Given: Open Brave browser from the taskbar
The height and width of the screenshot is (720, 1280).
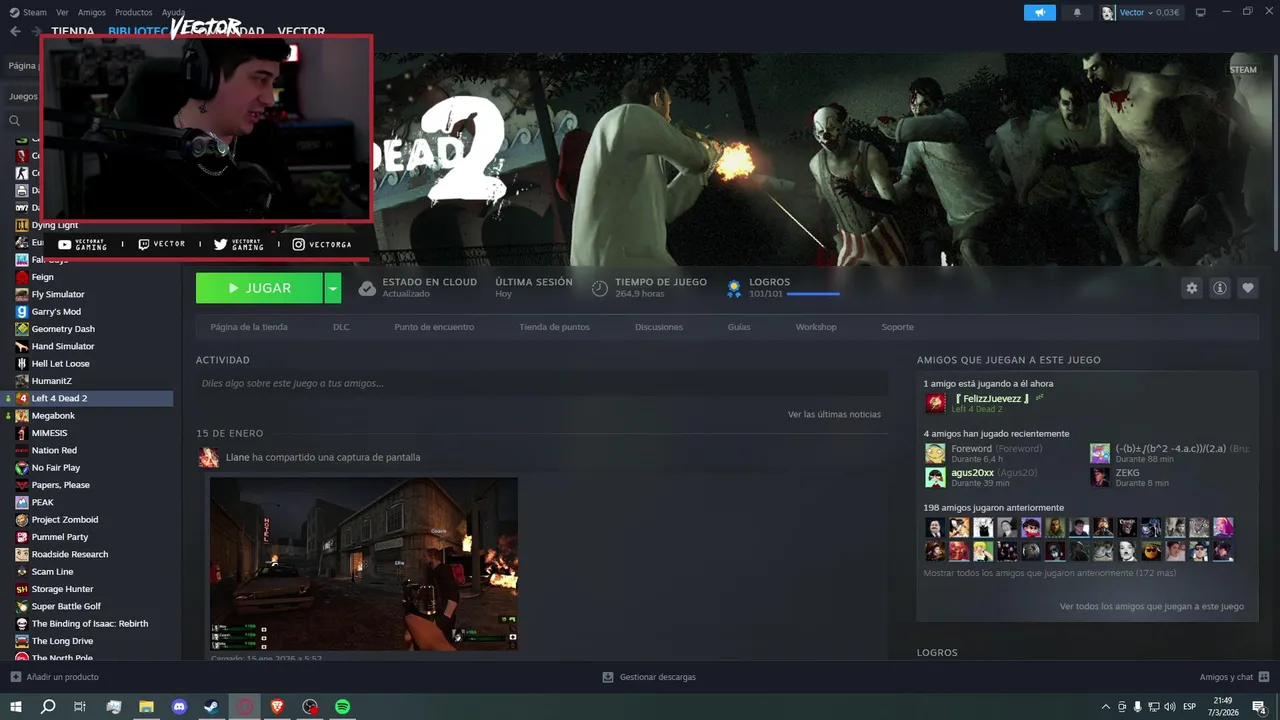Looking at the screenshot, I should 277,707.
